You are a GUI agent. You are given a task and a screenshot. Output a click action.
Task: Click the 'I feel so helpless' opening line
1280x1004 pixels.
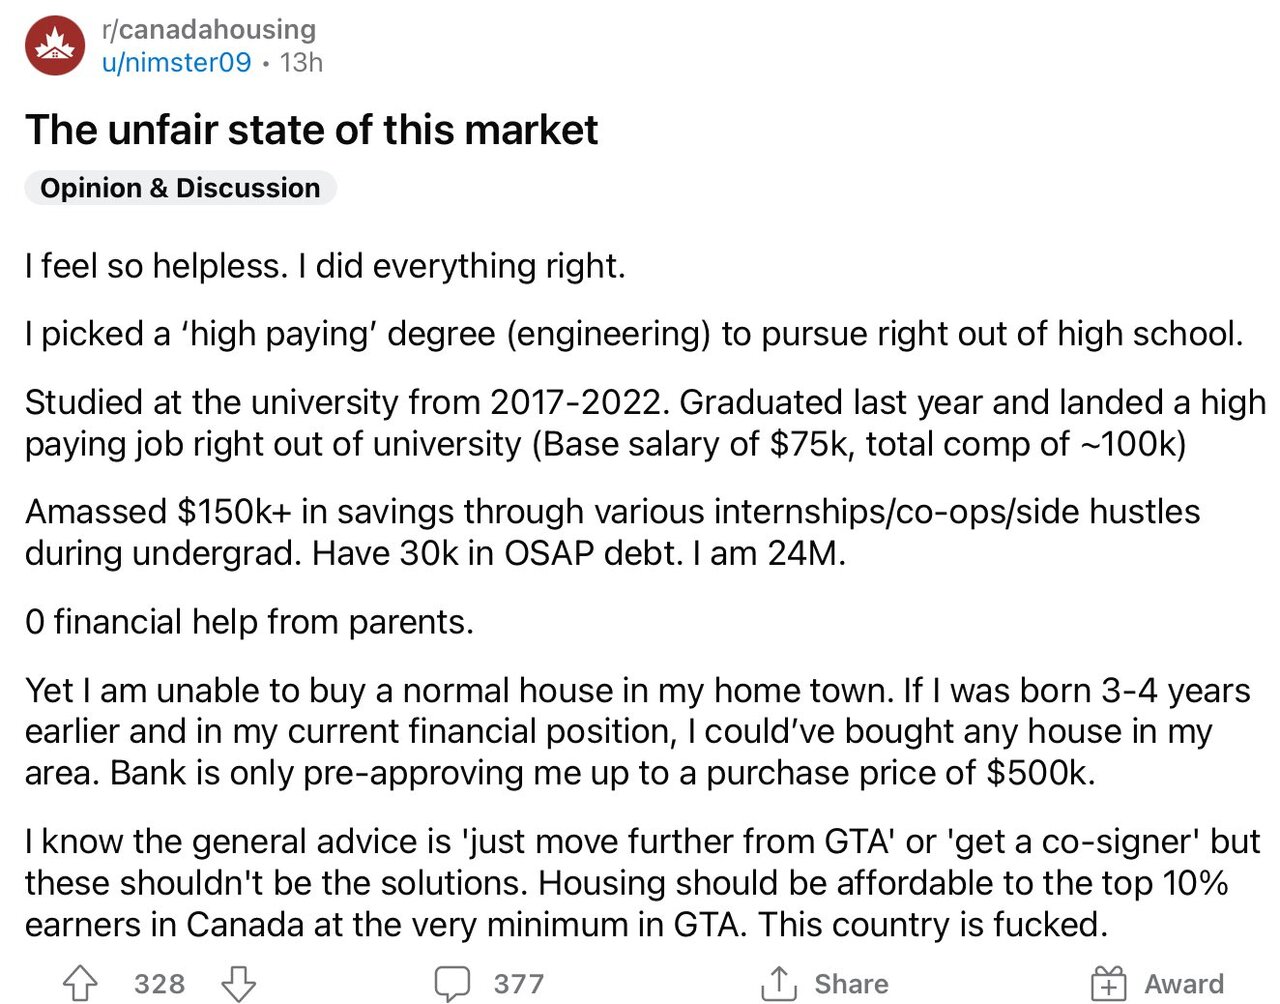click(325, 266)
